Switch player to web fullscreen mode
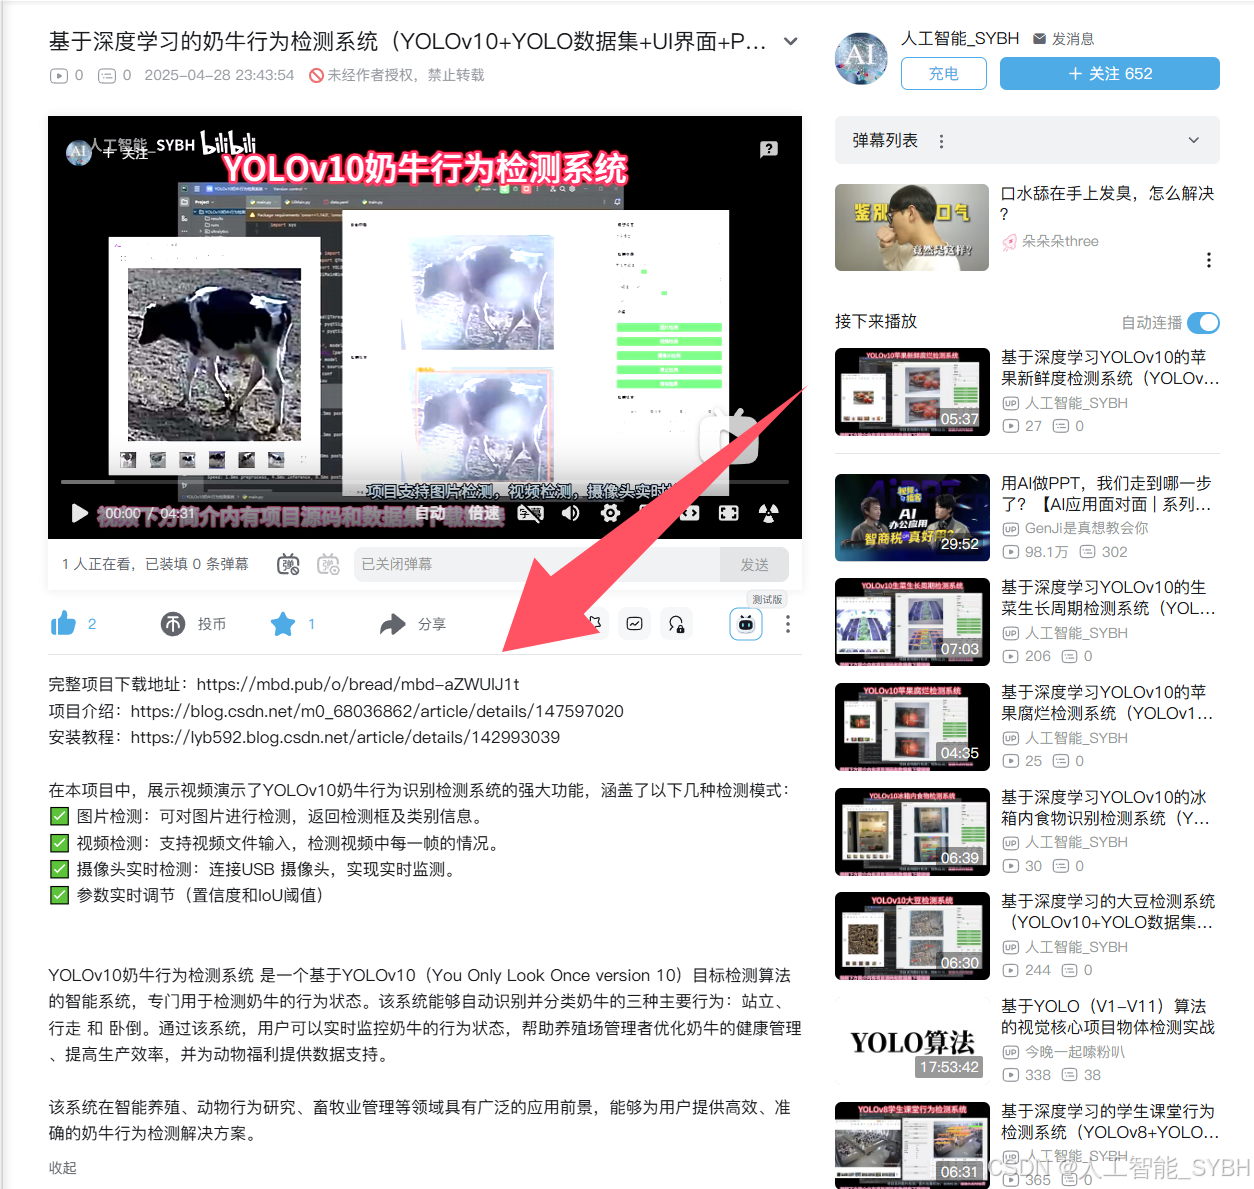 tap(690, 513)
